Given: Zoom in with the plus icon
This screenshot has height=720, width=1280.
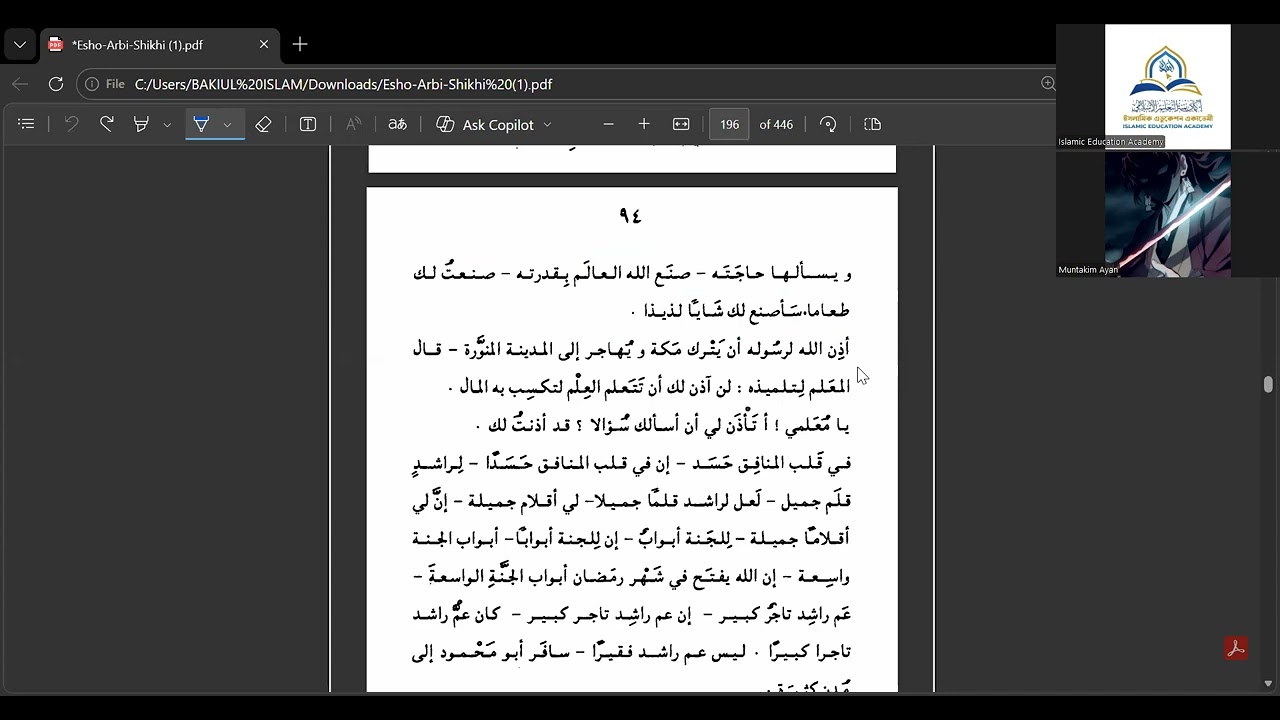Looking at the screenshot, I should [644, 124].
